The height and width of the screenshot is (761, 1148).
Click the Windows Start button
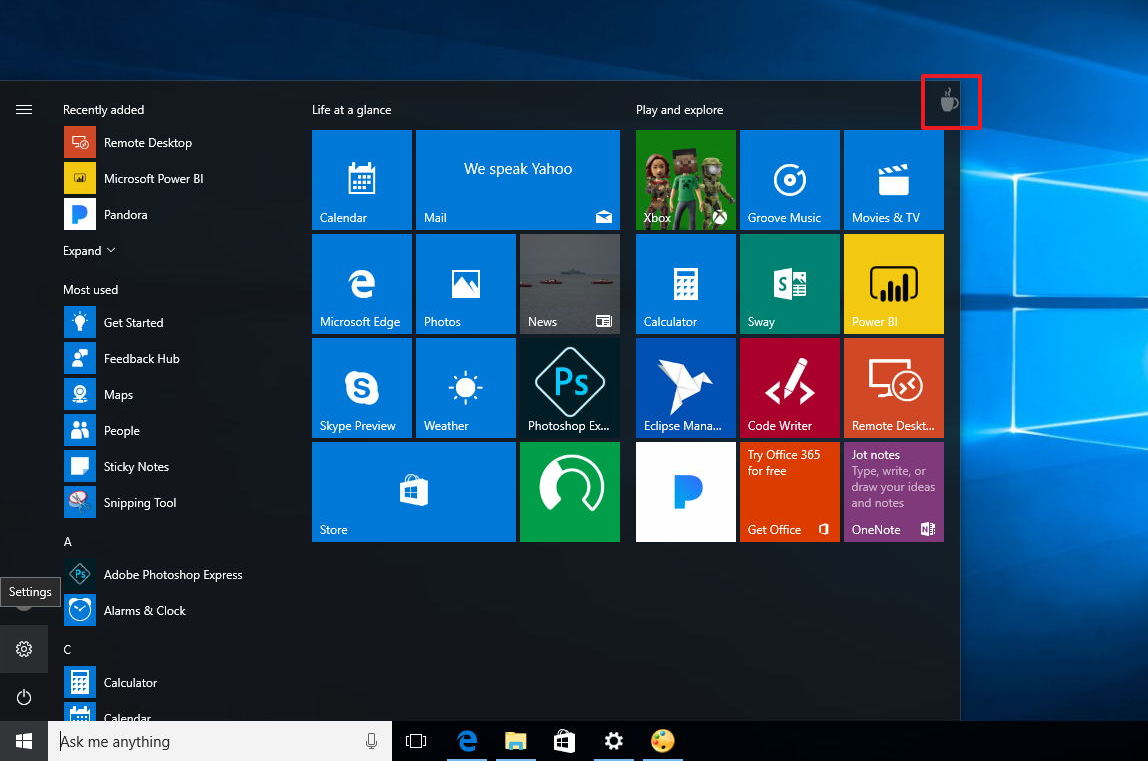(23, 741)
